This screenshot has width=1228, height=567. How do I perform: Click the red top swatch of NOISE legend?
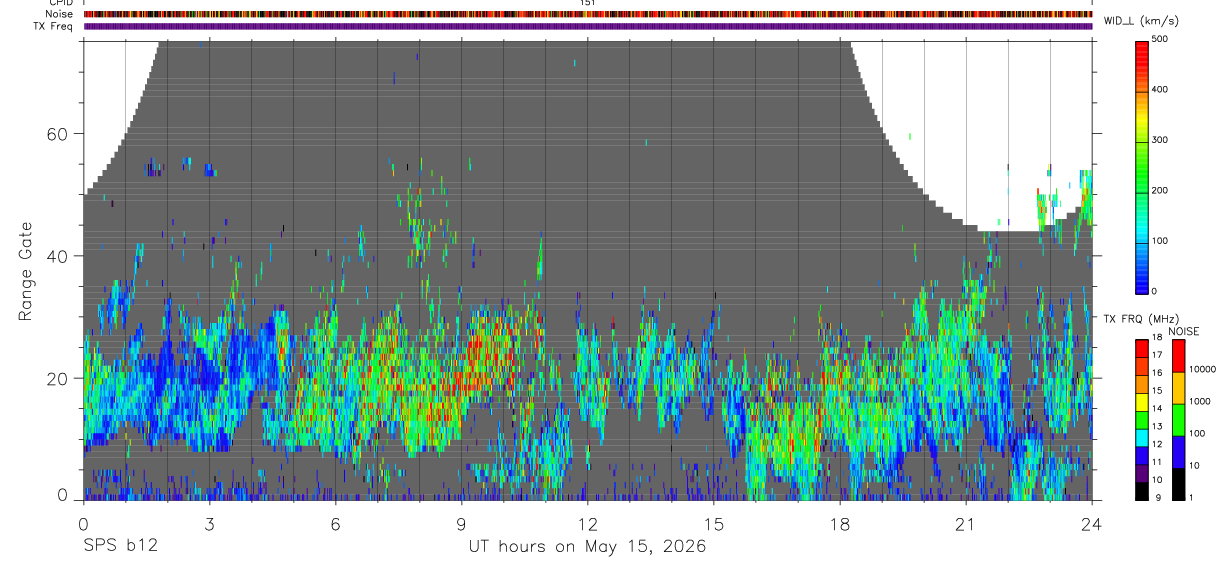coord(1179,356)
